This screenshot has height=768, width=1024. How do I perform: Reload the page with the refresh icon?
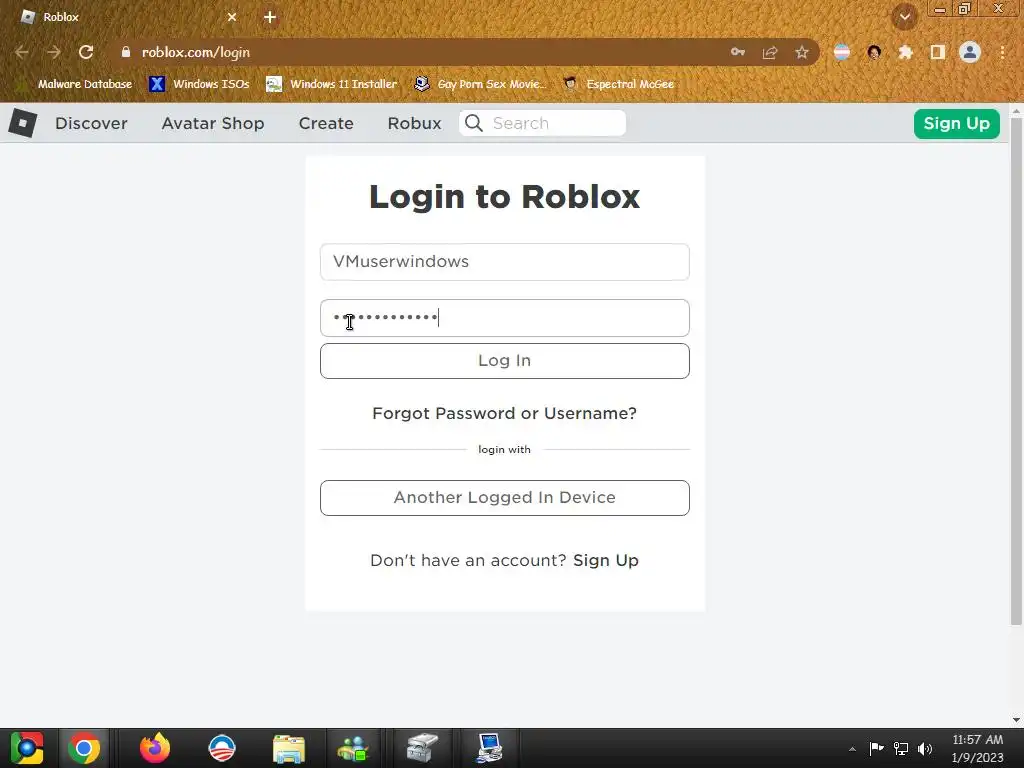click(86, 52)
